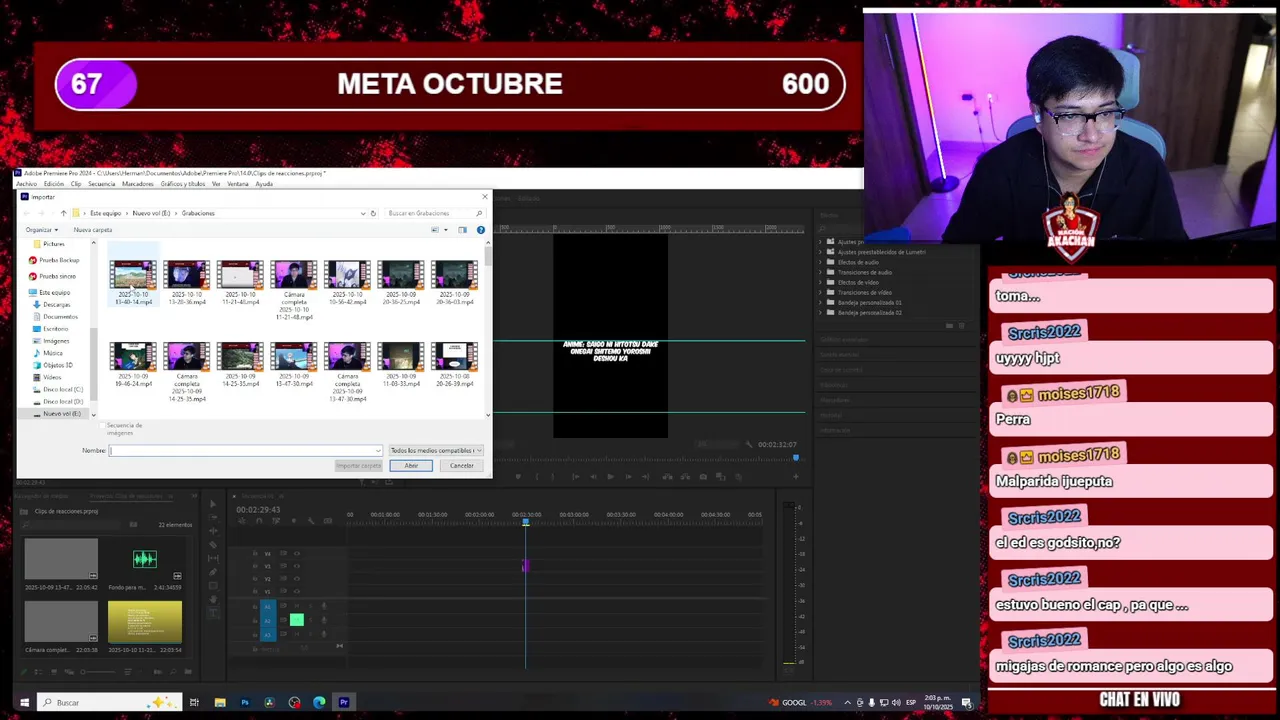The width and height of the screenshot is (1280, 720).
Task: Click the up-one-level arrow in Importar dialog
Action: click(63, 213)
